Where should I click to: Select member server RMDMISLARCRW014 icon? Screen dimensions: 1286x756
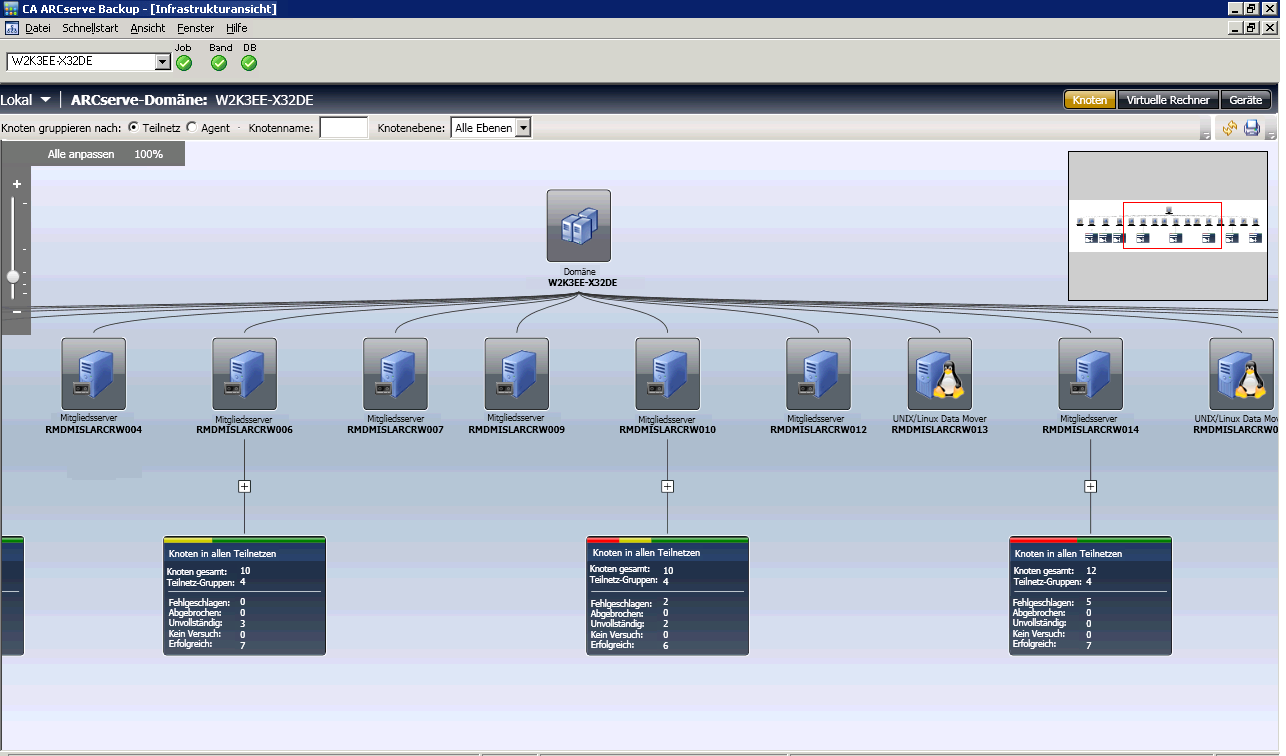1091,374
